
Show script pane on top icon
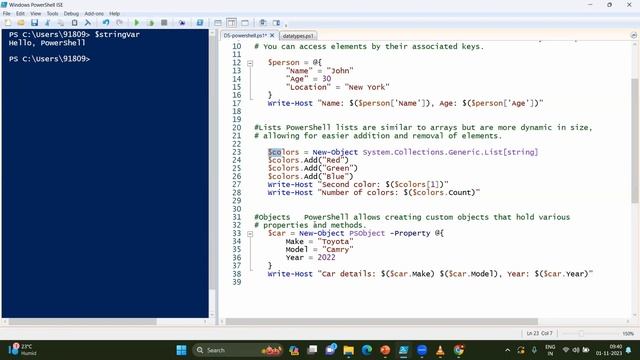218,23
